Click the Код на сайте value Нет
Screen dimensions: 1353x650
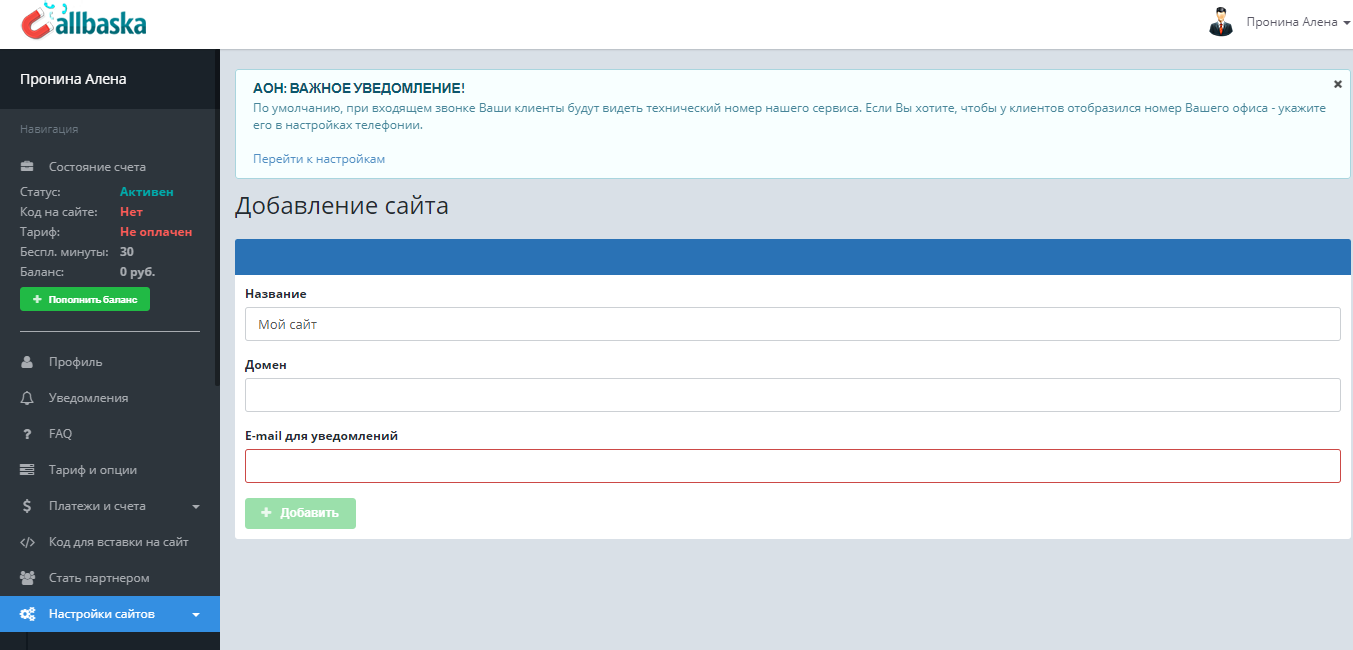[x=131, y=211]
